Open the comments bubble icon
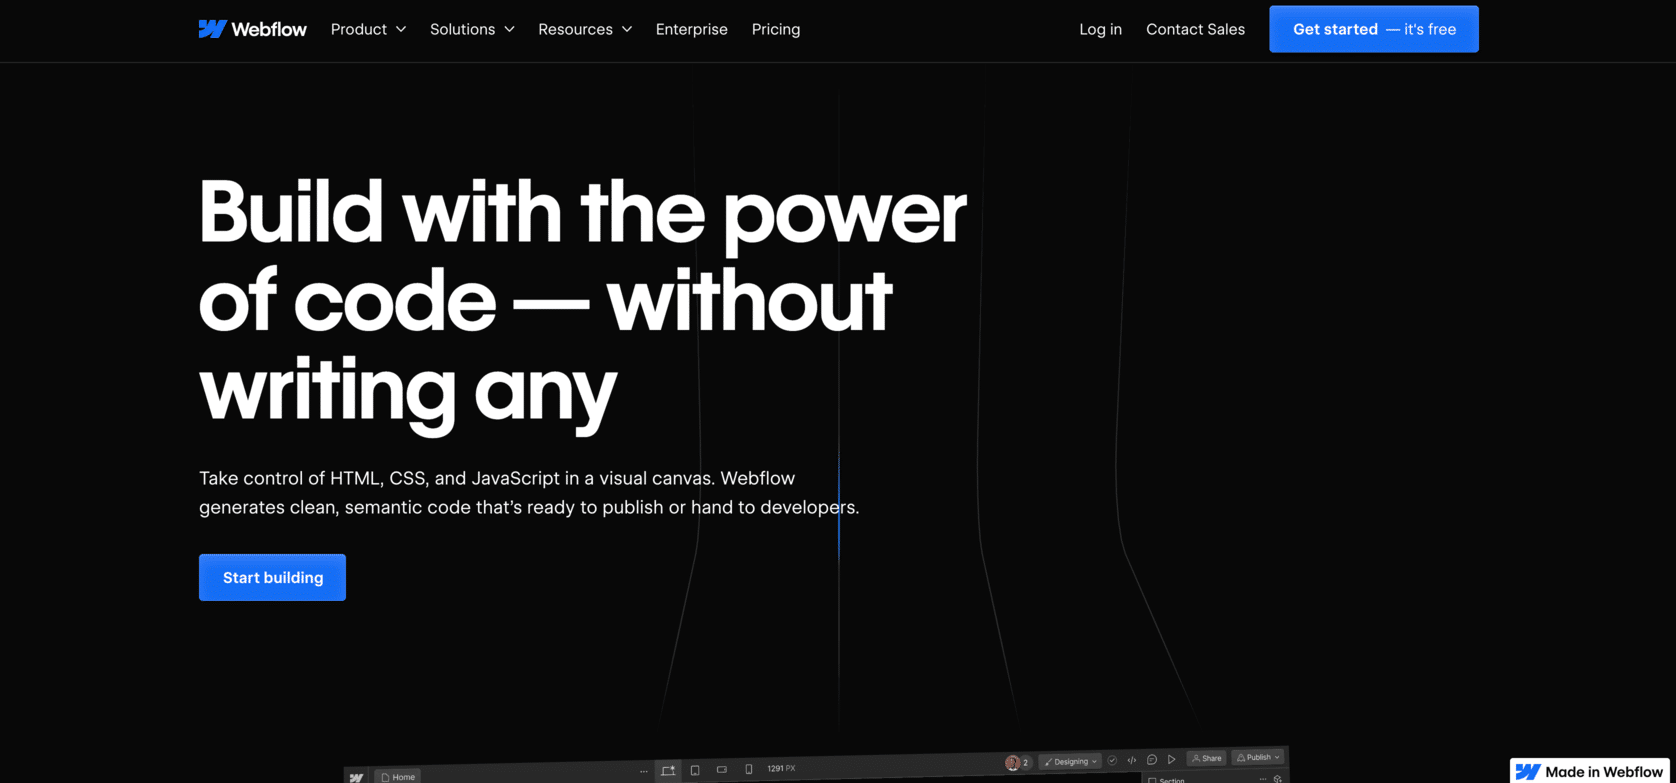This screenshot has width=1676, height=783. (1152, 759)
